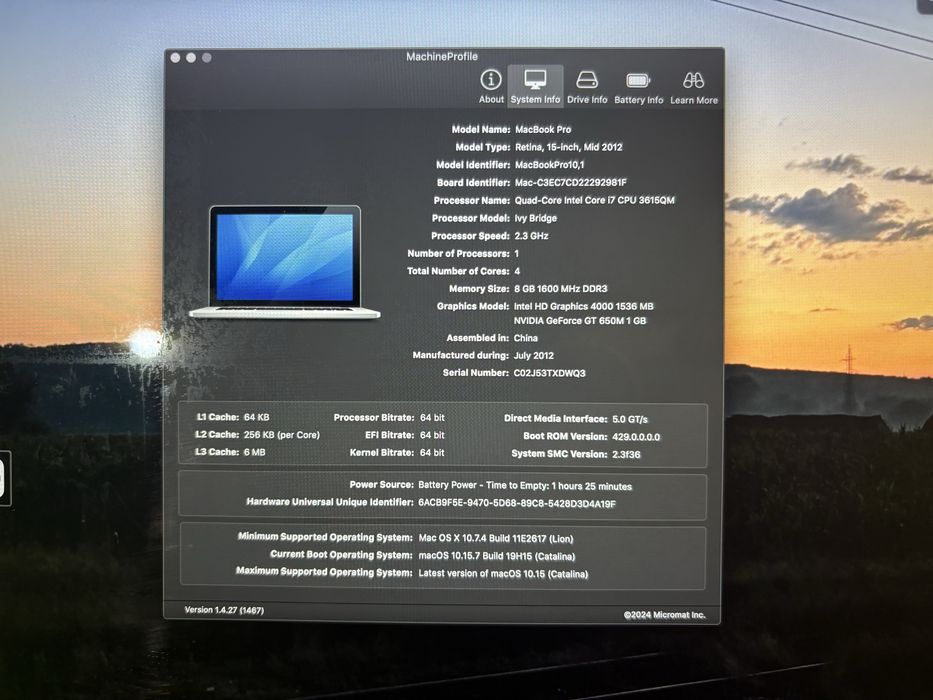Viewport: 933px width, 700px height.
Task: Click the Board Identifier value Mac-C3EC7CD22292981F
Action: click(570, 183)
